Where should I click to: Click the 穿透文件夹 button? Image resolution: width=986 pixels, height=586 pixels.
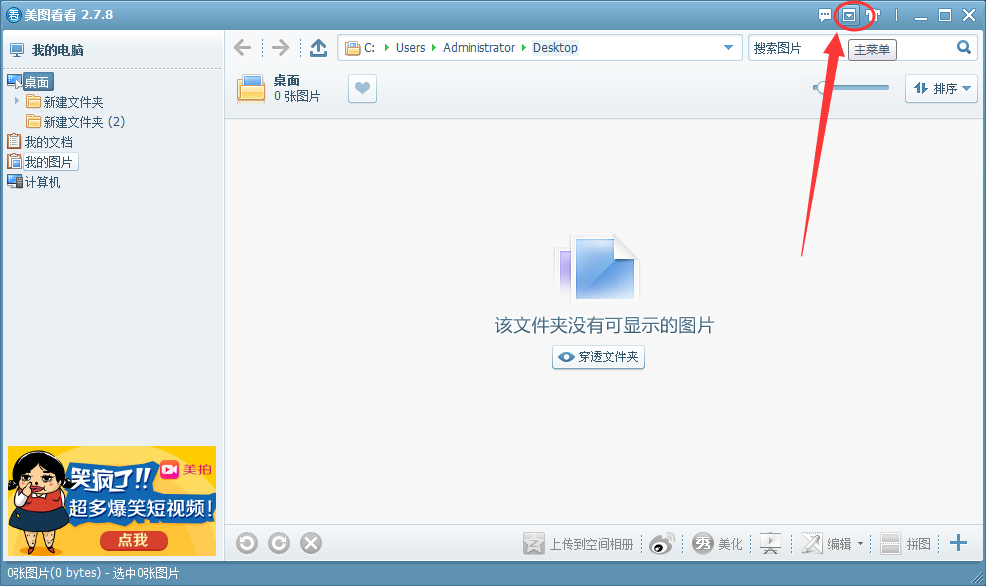click(598, 356)
